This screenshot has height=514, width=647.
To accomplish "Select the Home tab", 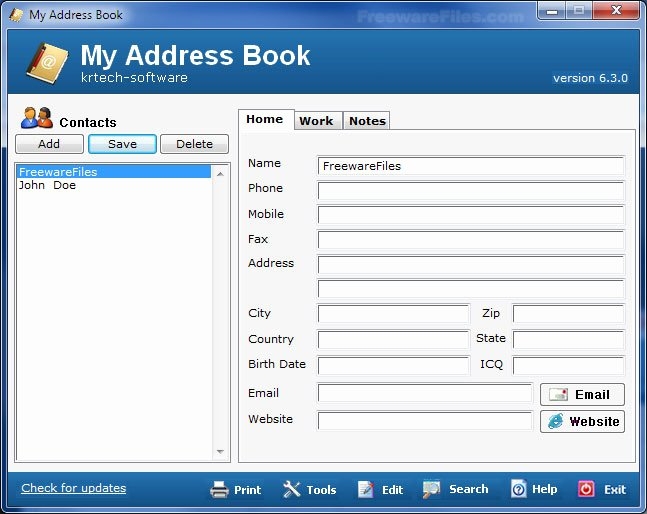I will [265, 120].
